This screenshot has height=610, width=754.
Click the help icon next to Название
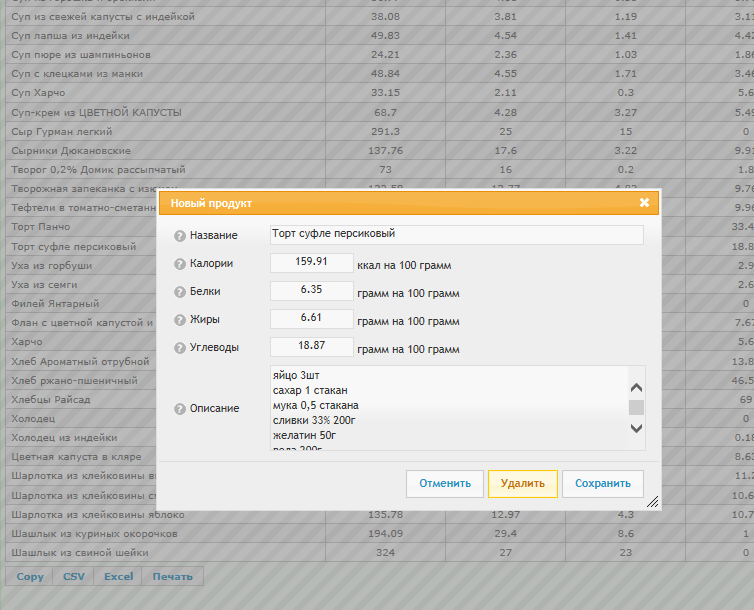point(179,236)
